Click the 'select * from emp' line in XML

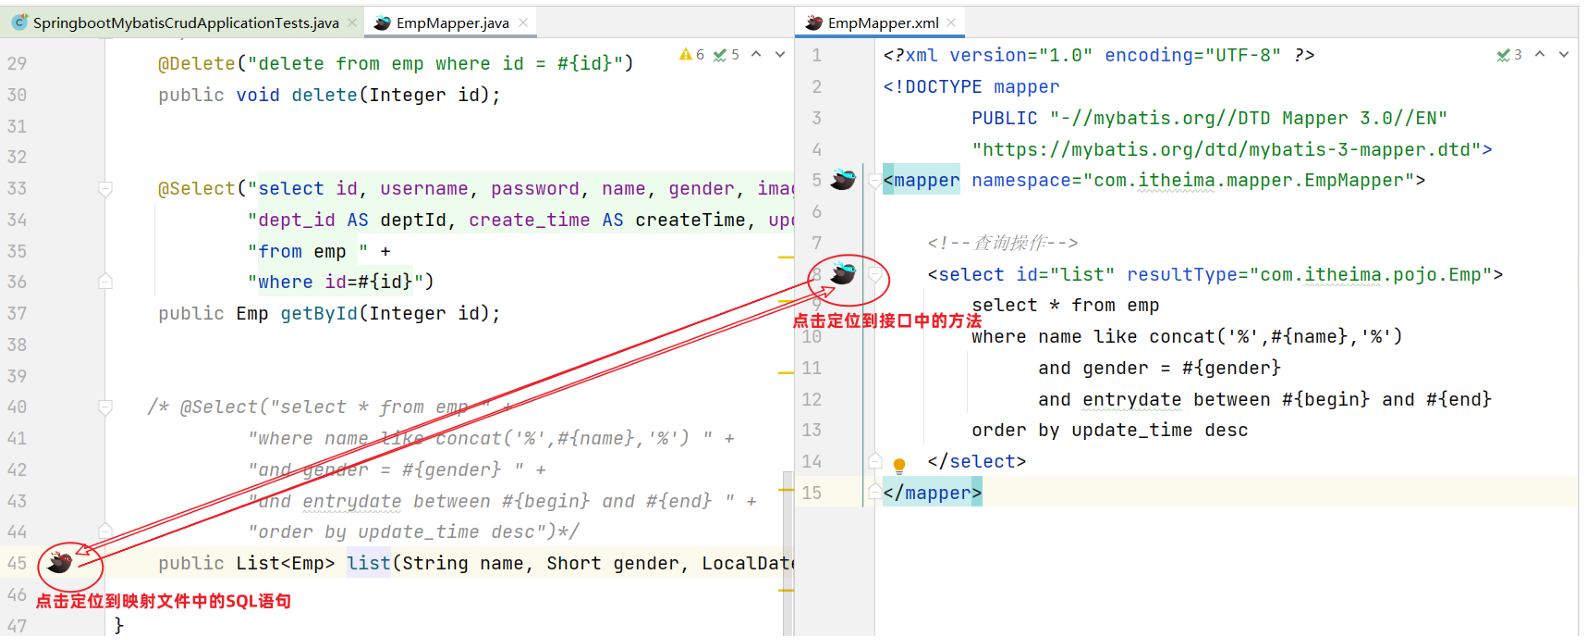1066,305
